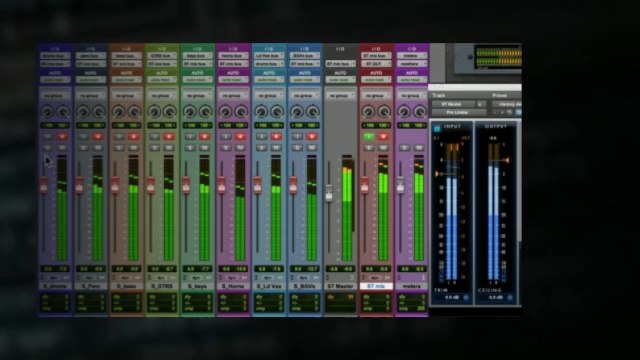
Task: Click TRIM value field in limiter
Action: [451, 298]
